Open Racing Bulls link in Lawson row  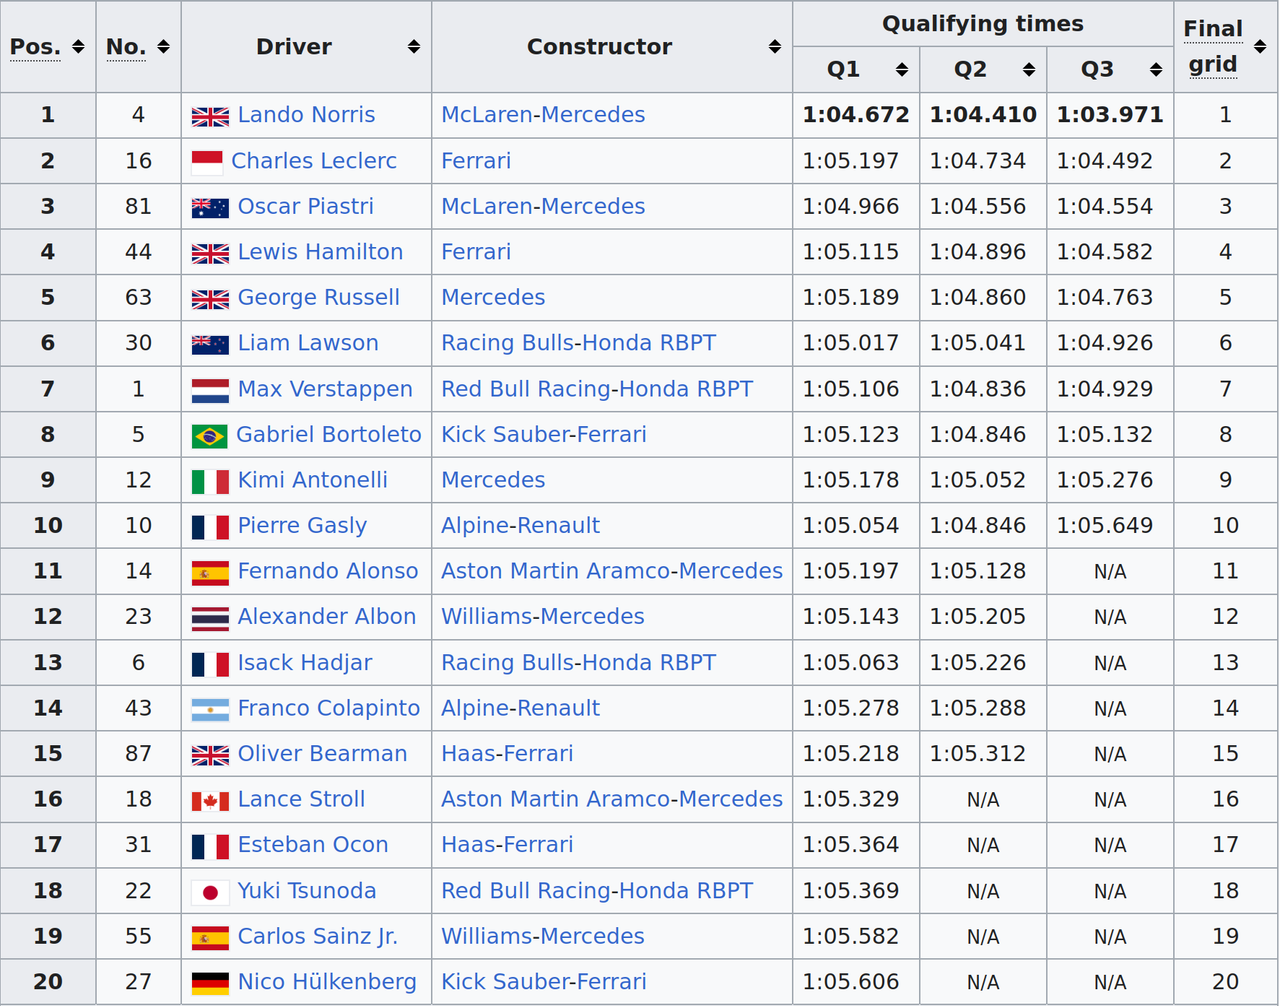(509, 343)
